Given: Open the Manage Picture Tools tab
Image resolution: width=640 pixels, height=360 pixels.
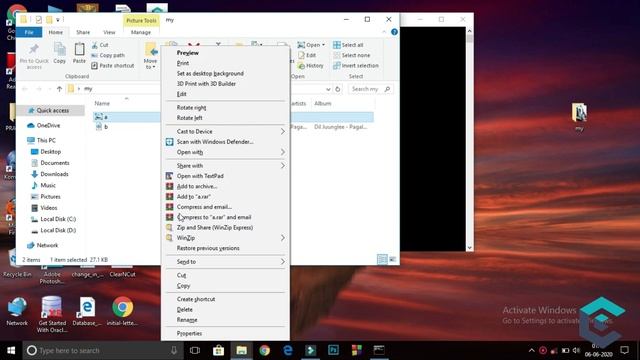Looking at the screenshot, I should [141, 32].
